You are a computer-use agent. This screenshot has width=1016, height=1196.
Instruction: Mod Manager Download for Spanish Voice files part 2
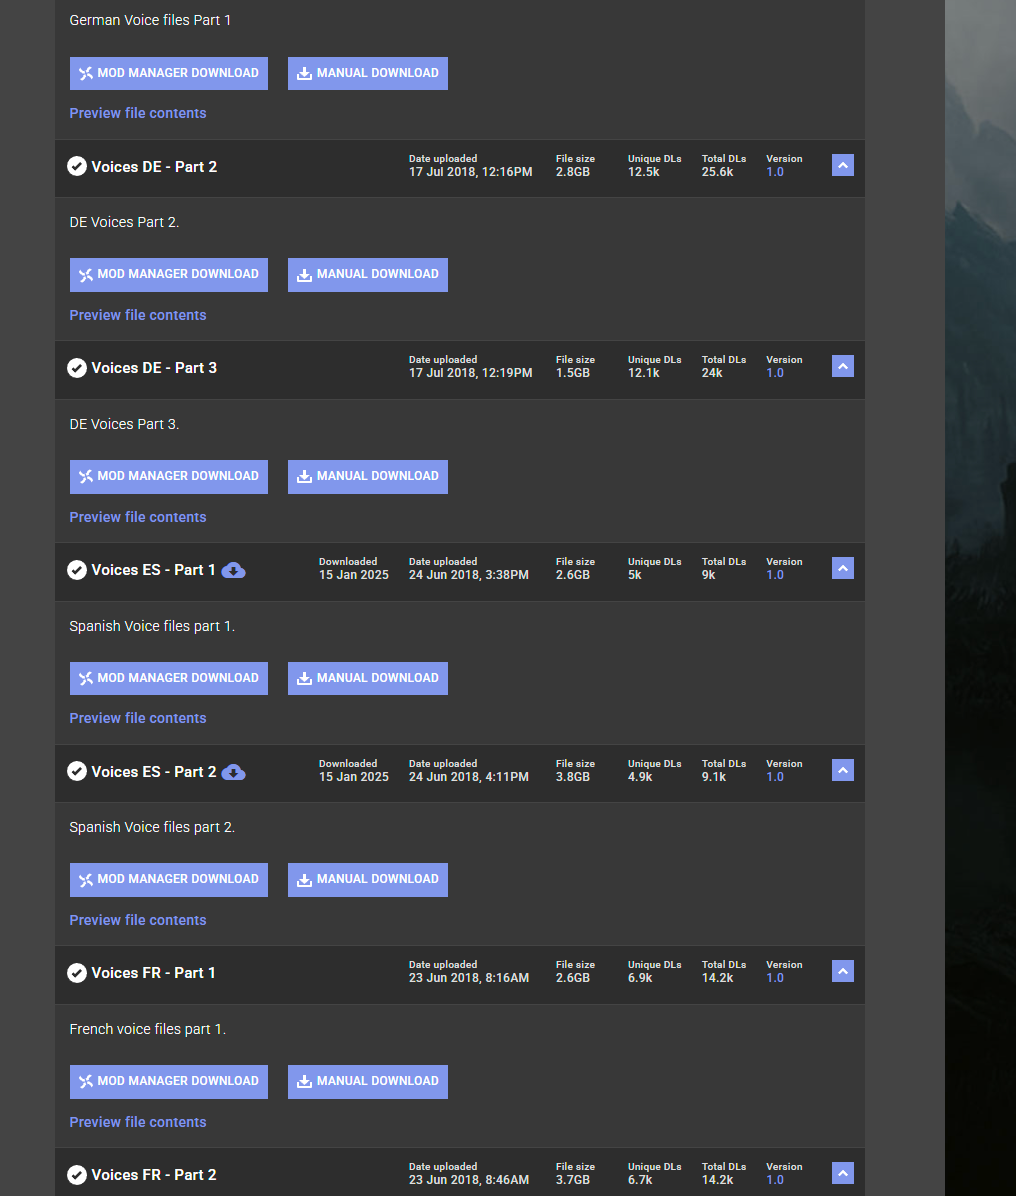pos(169,879)
